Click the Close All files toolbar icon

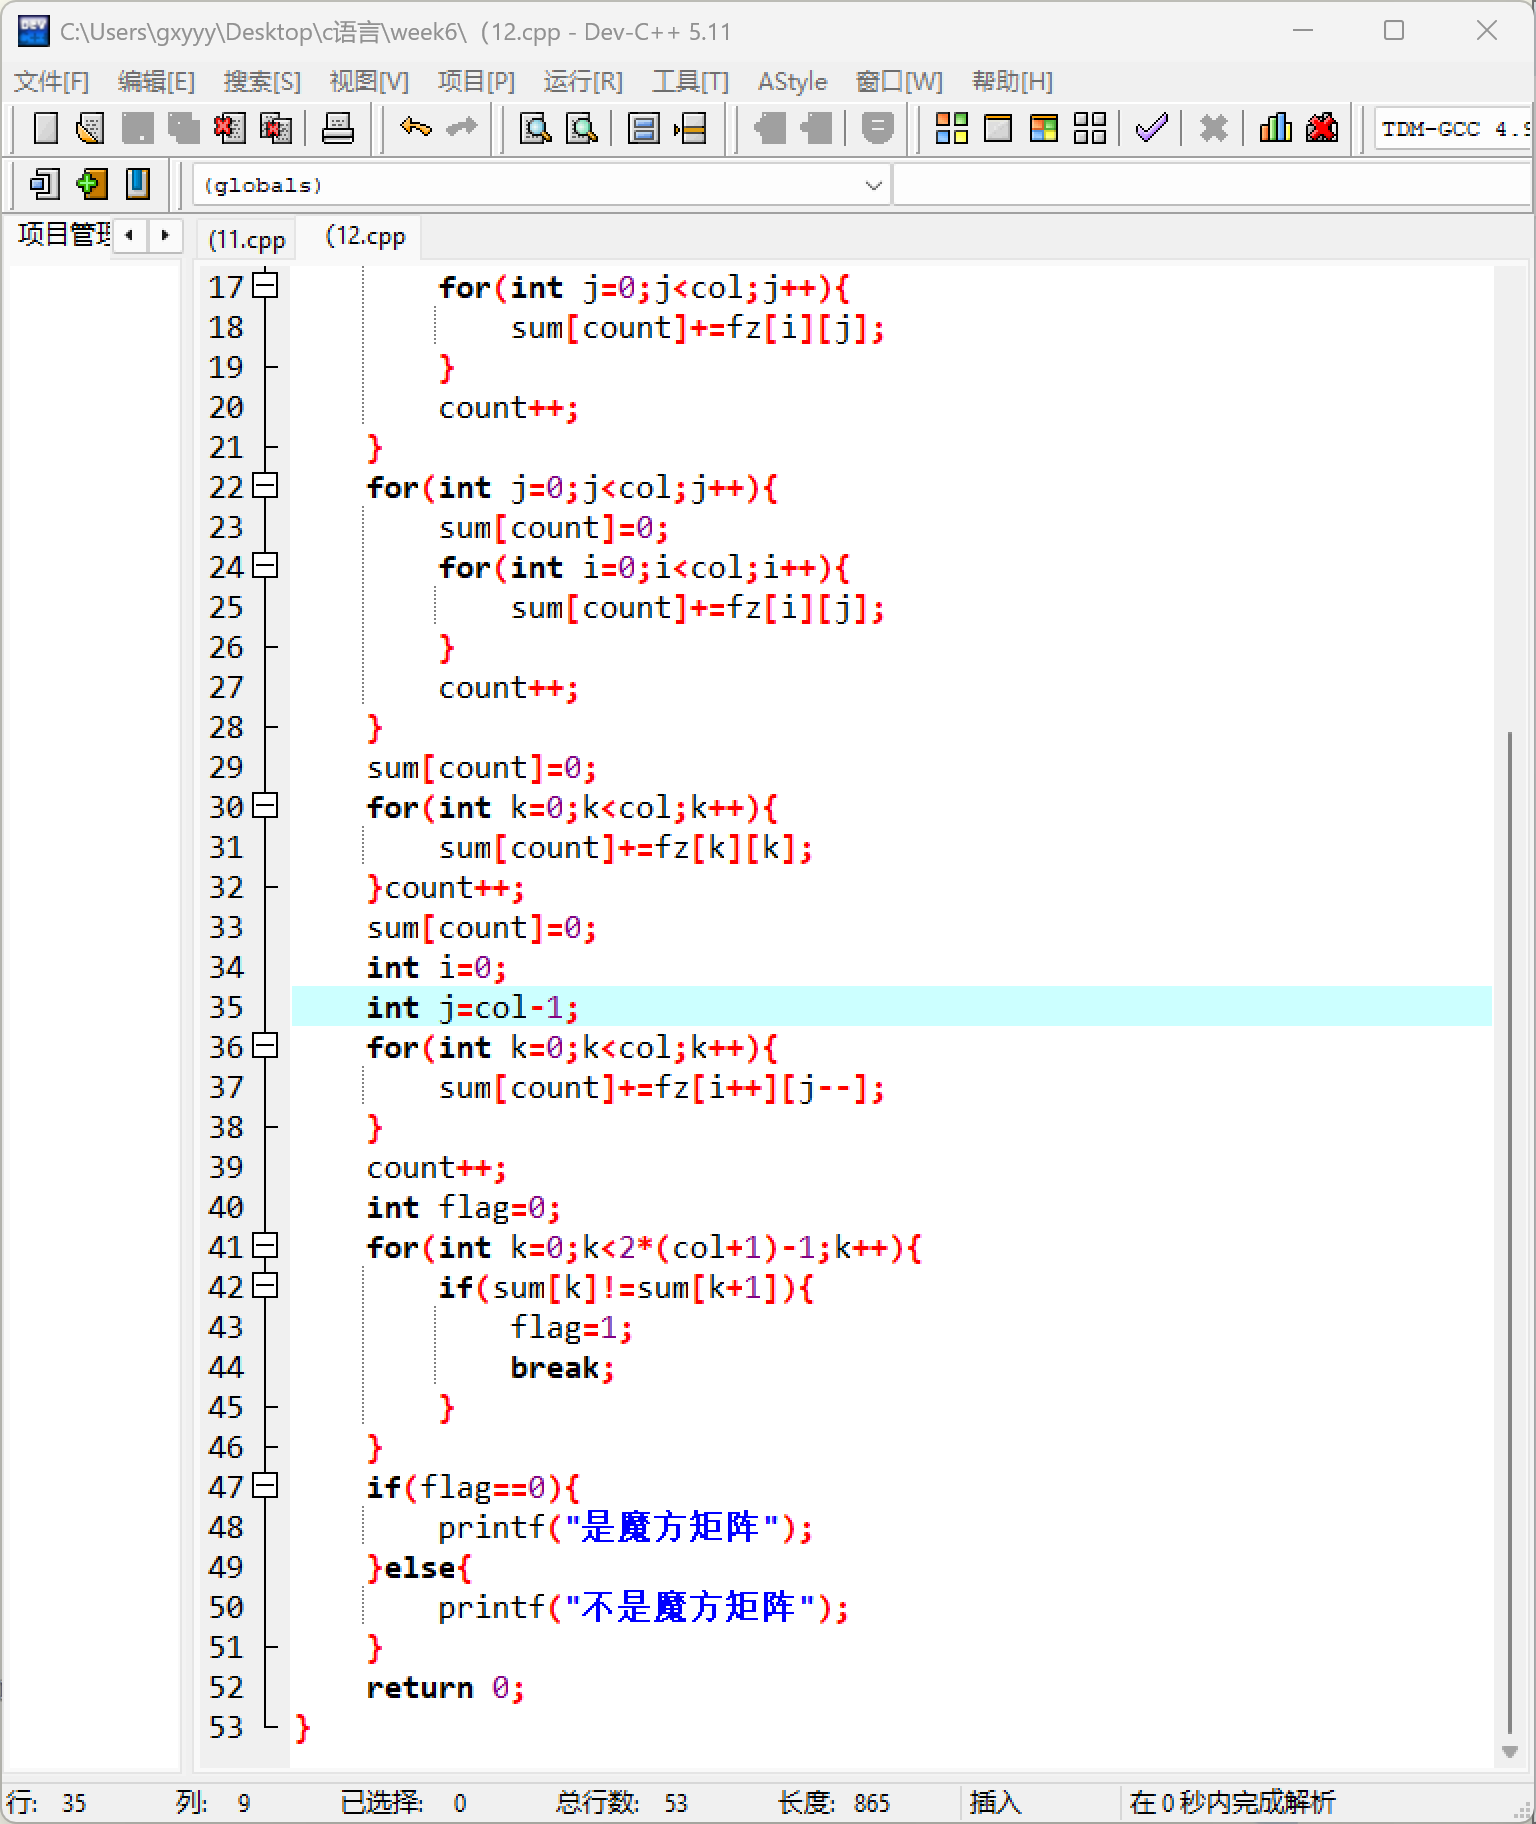tap(275, 128)
